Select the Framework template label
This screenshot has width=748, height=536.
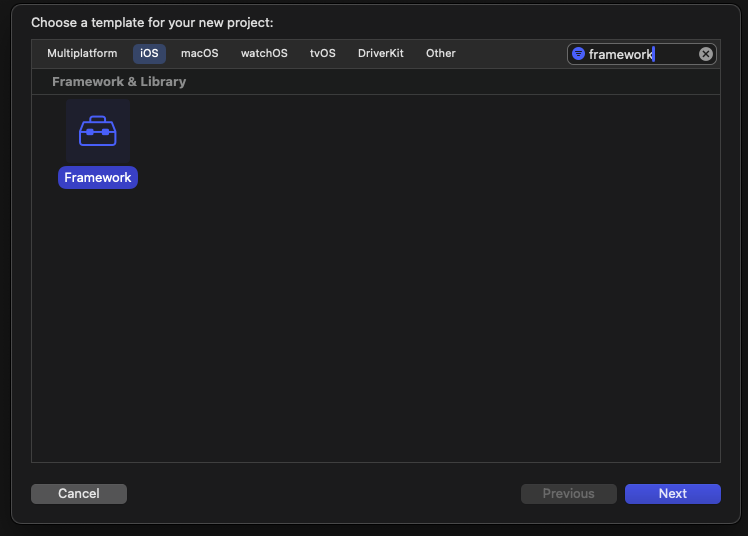(98, 177)
